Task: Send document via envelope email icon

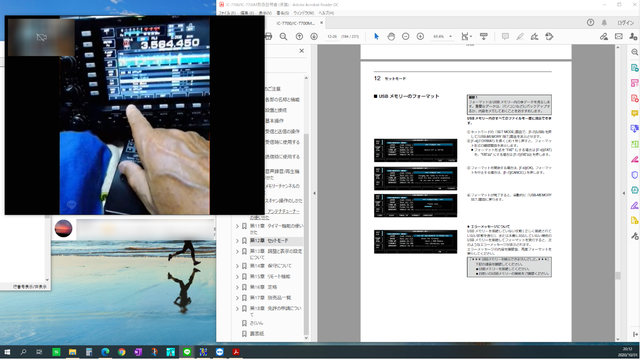Action: 619,36
